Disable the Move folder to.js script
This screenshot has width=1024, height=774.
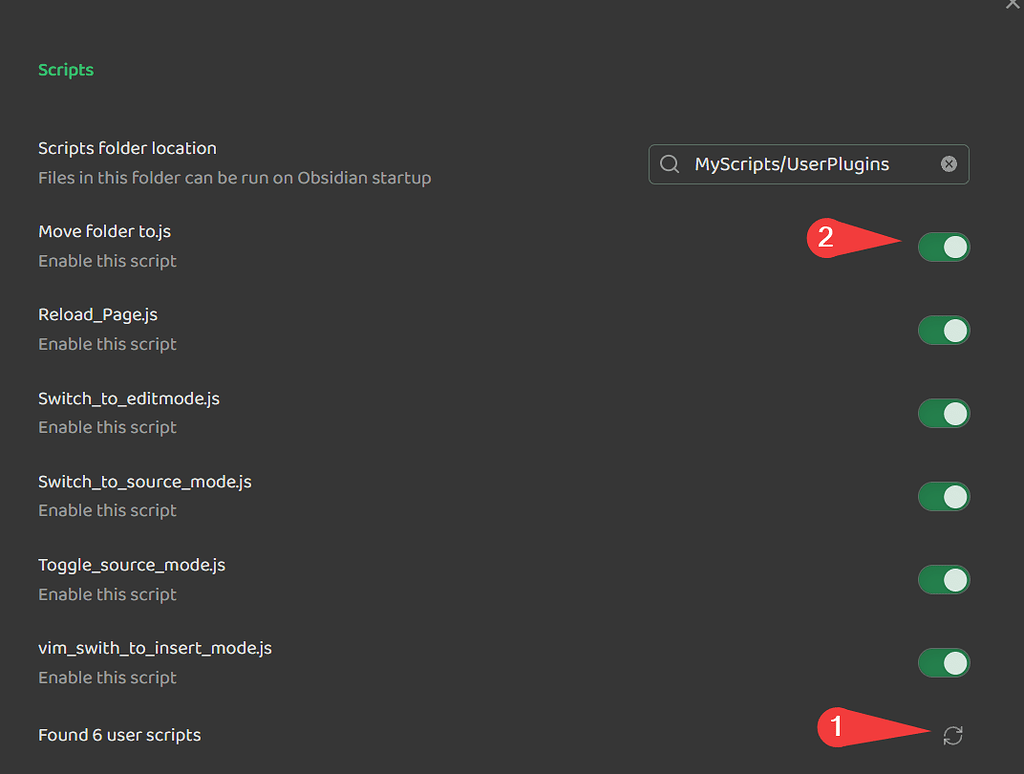943,247
